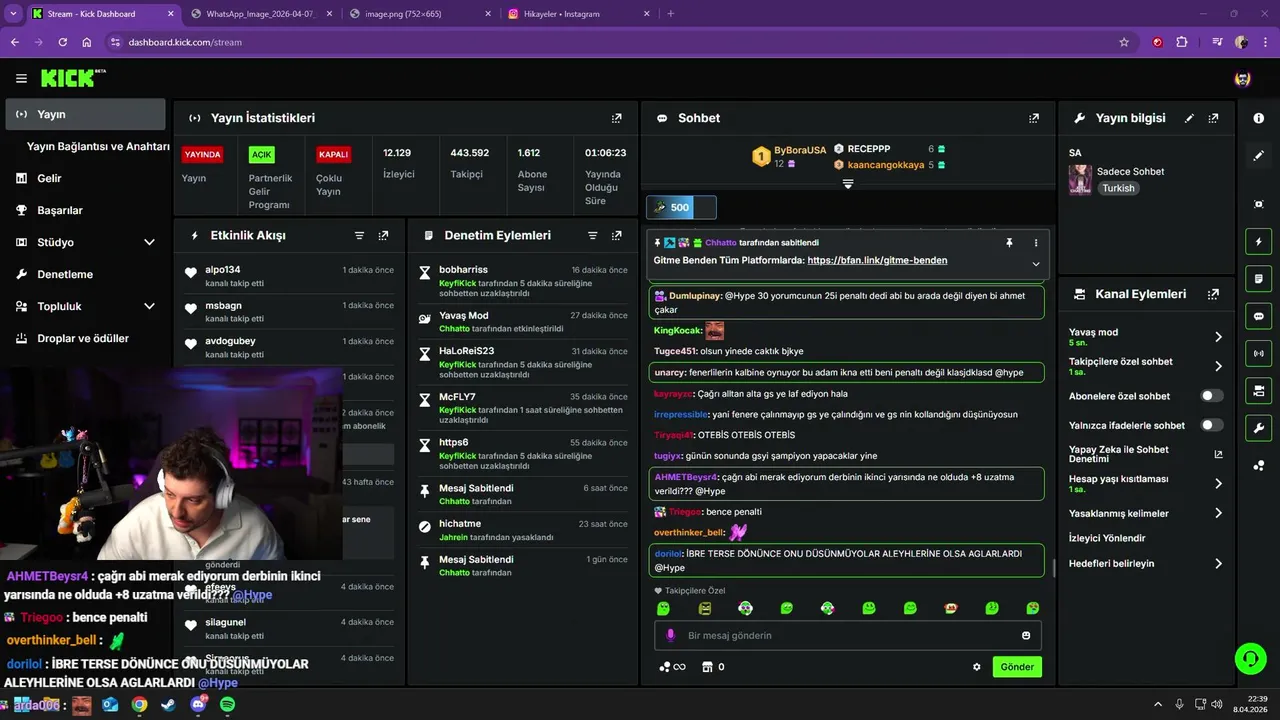1280x720 pixels.
Task: Open browser tab search dropdown
Action: pyautogui.click(x=13, y=14)
